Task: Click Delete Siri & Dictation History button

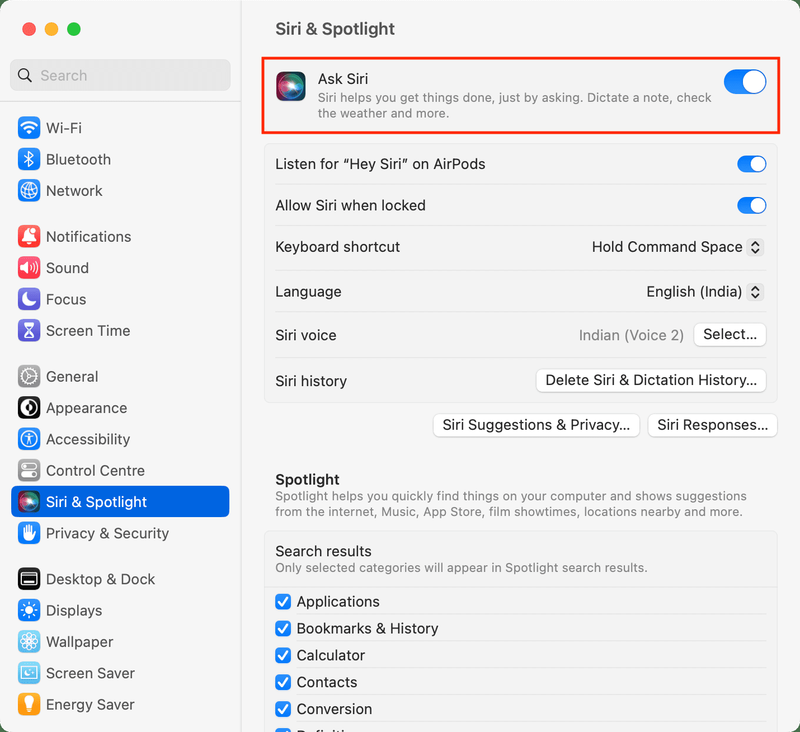Action: point(651,381)
